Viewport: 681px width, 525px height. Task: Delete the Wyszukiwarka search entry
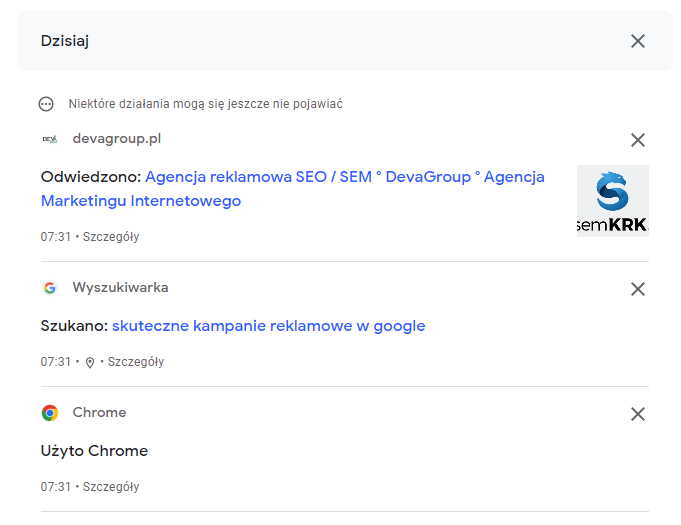point(638,289)
